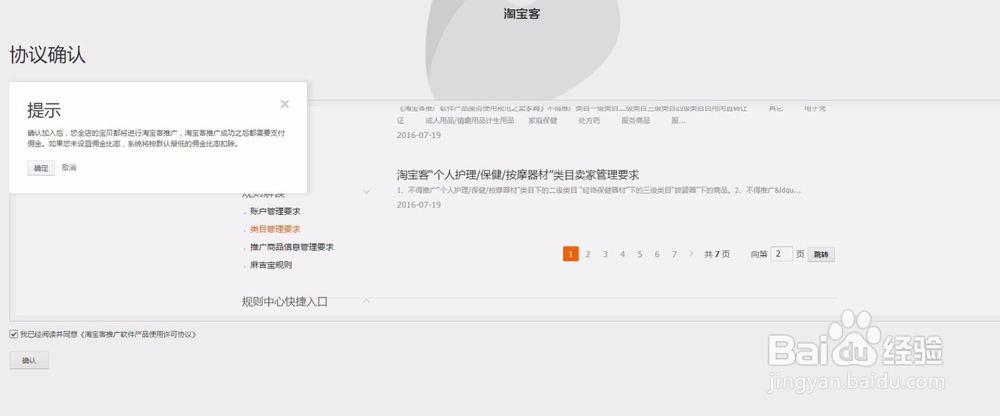Go to page 3 in the pagination

pos(605,254)
